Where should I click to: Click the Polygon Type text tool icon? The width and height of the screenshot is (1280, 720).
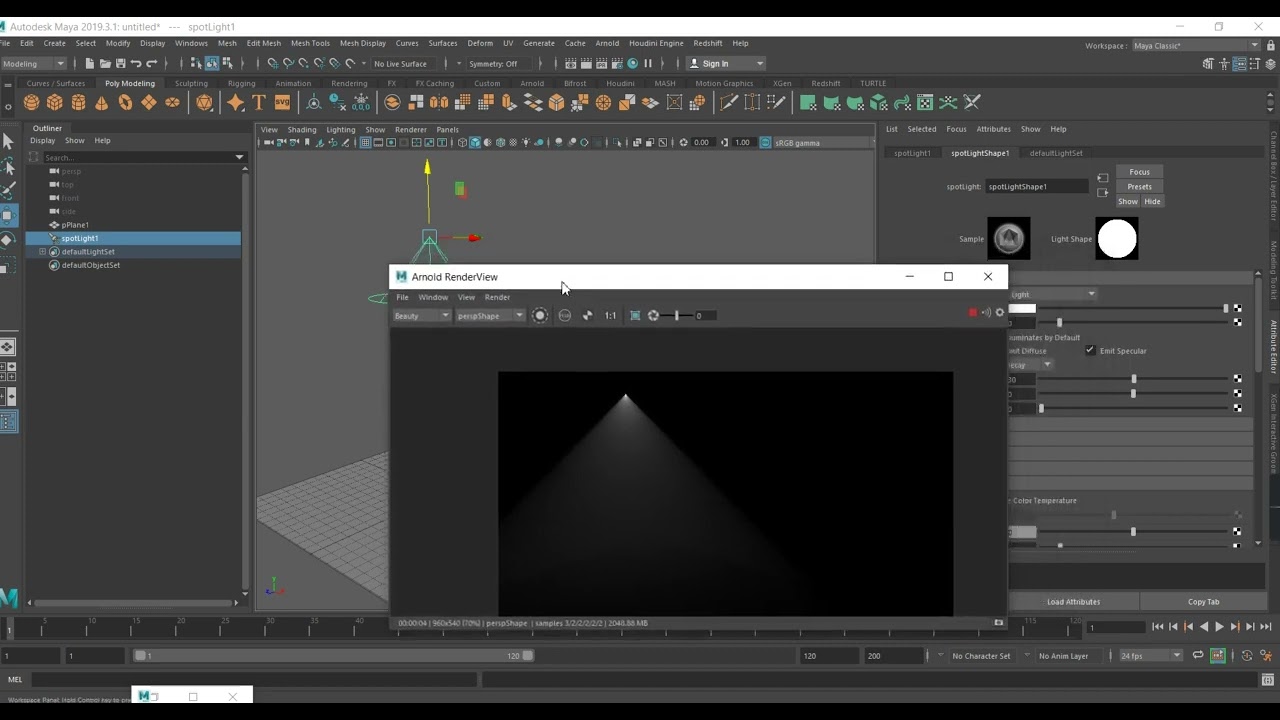pos(259,102)
